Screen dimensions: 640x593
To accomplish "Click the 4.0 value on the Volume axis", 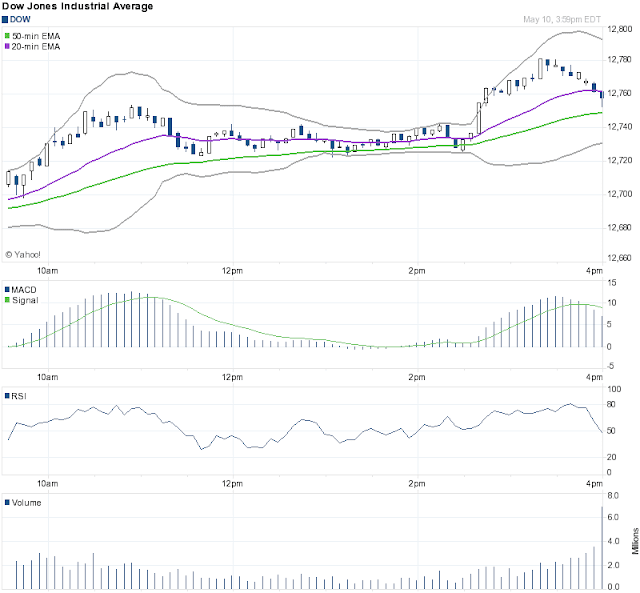I will coord(613,541).
